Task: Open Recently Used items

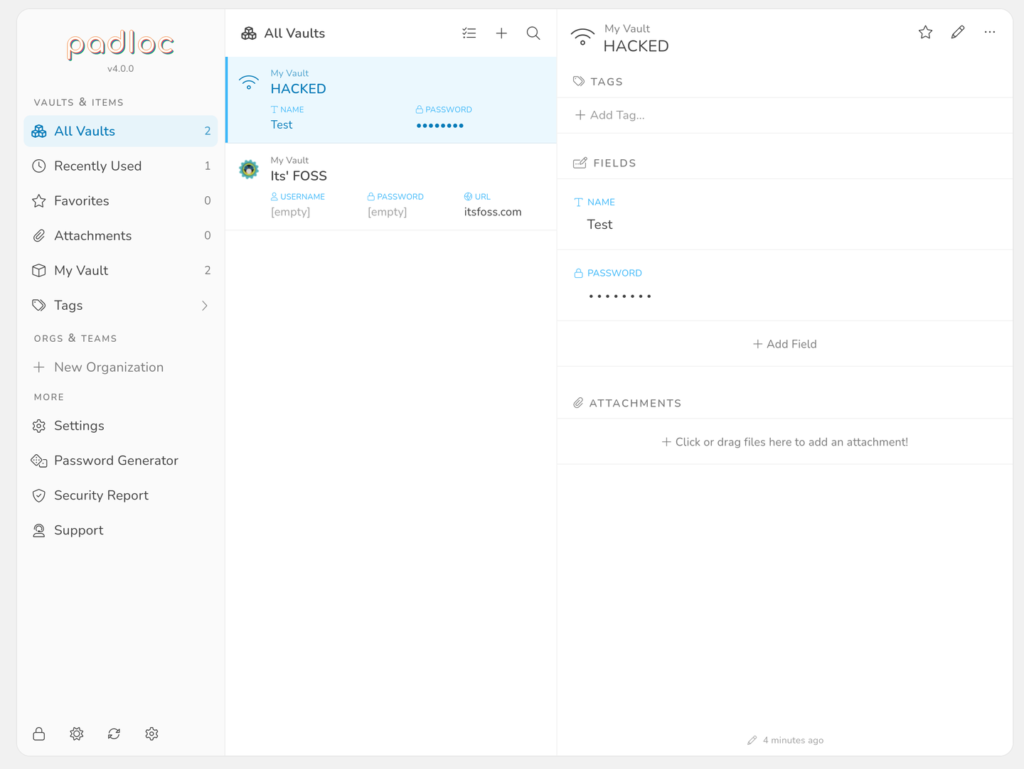Action: click(121, 166)
